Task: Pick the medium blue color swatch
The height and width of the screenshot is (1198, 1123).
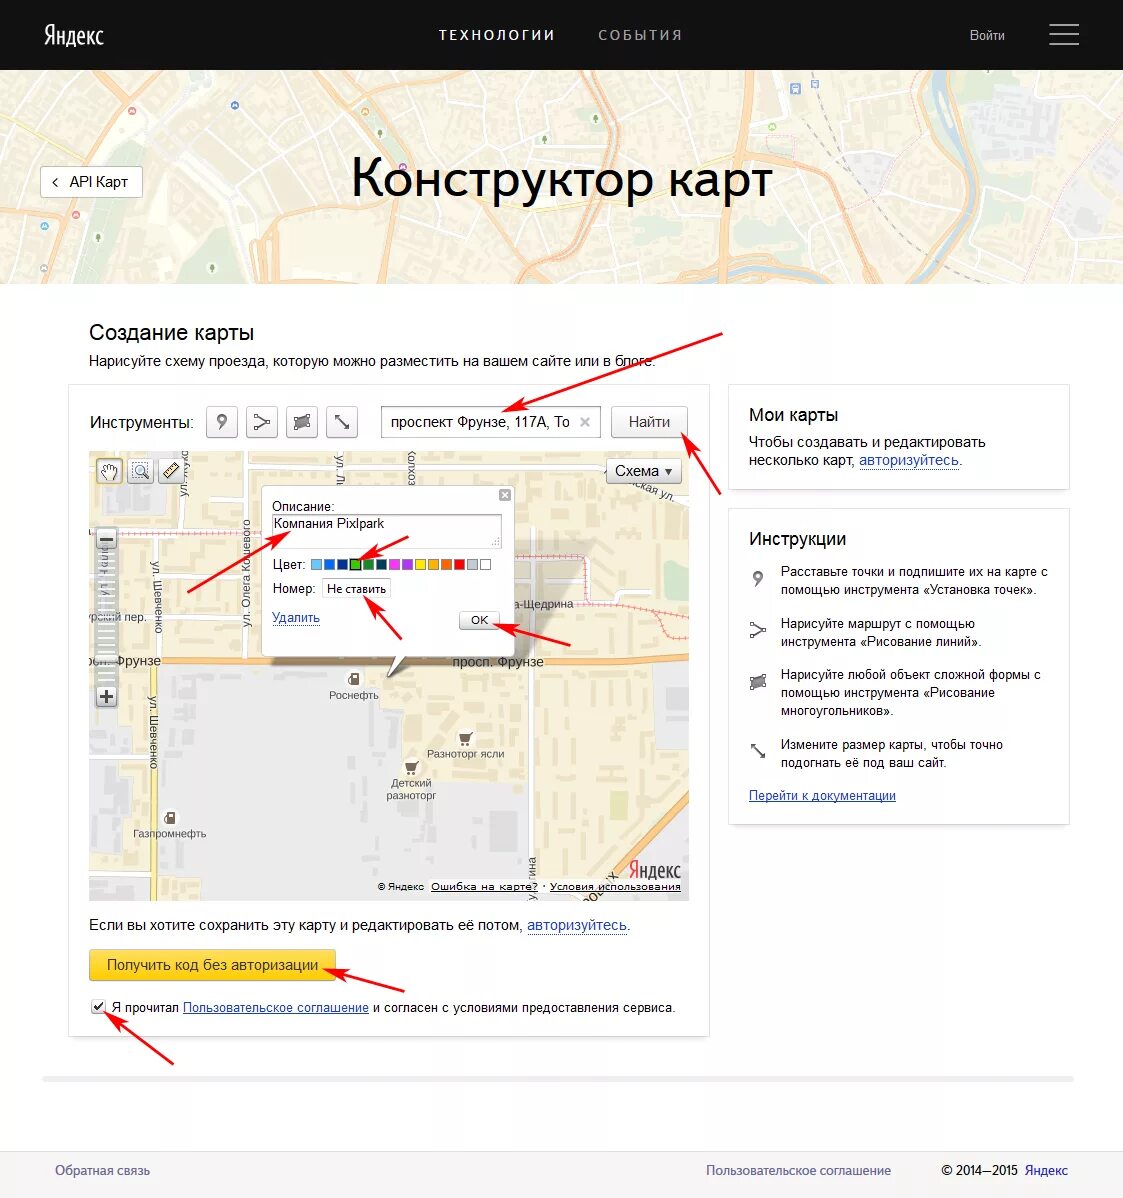Action: pyautogui.click(x=329, y=565)
